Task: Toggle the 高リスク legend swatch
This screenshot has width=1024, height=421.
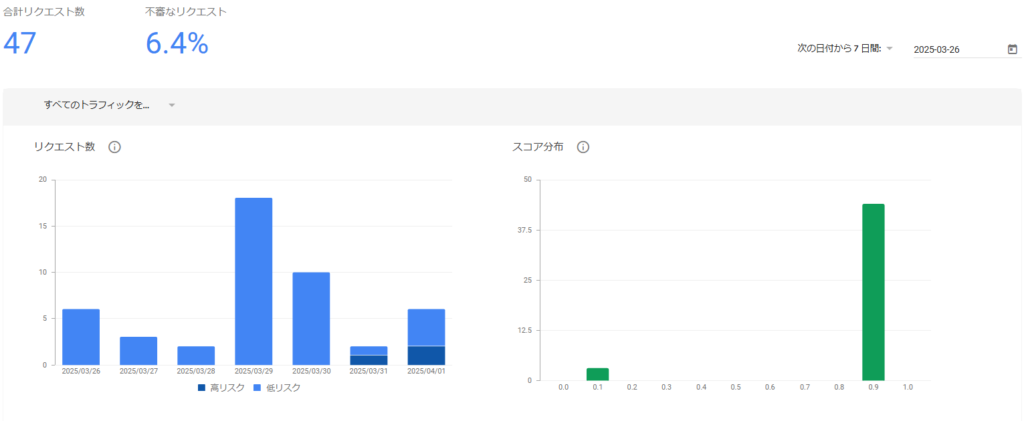Action: point(201,388)
